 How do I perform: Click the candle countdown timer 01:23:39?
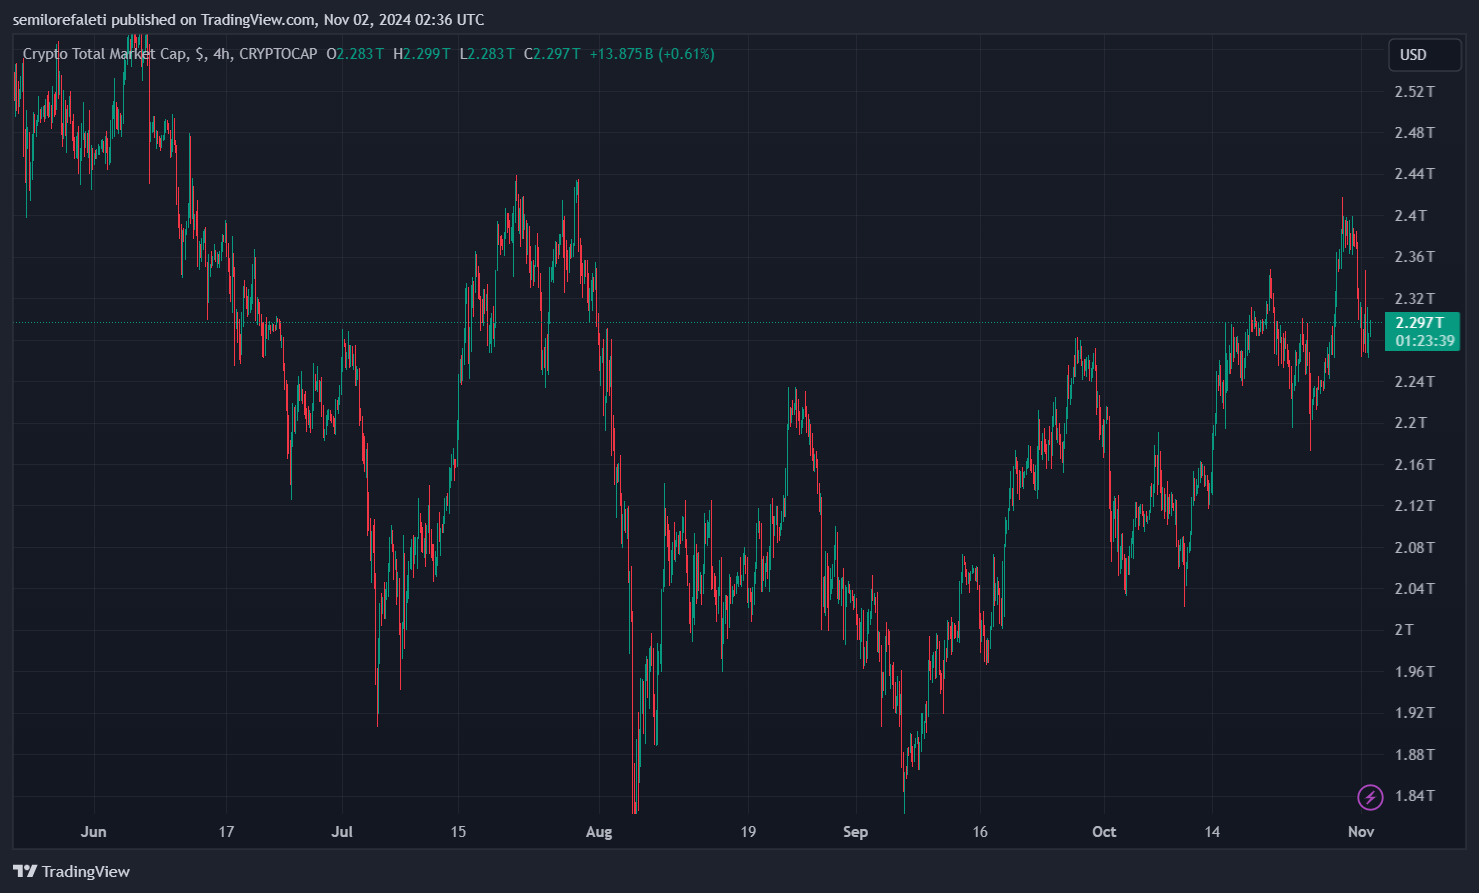point(1425,341)
